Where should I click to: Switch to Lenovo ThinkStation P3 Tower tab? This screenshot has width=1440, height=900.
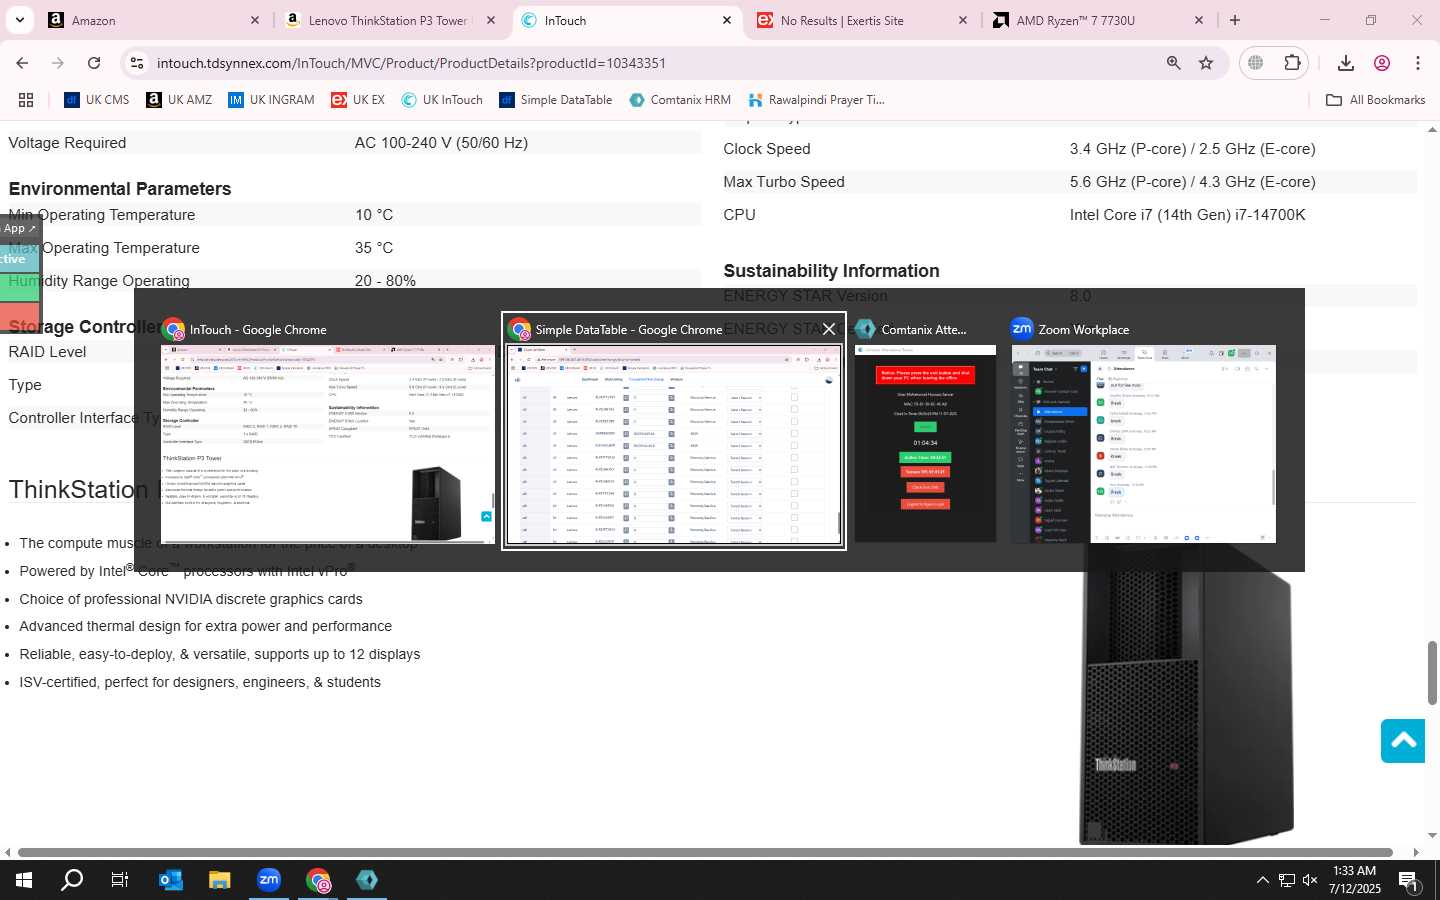tap(389, 20)
